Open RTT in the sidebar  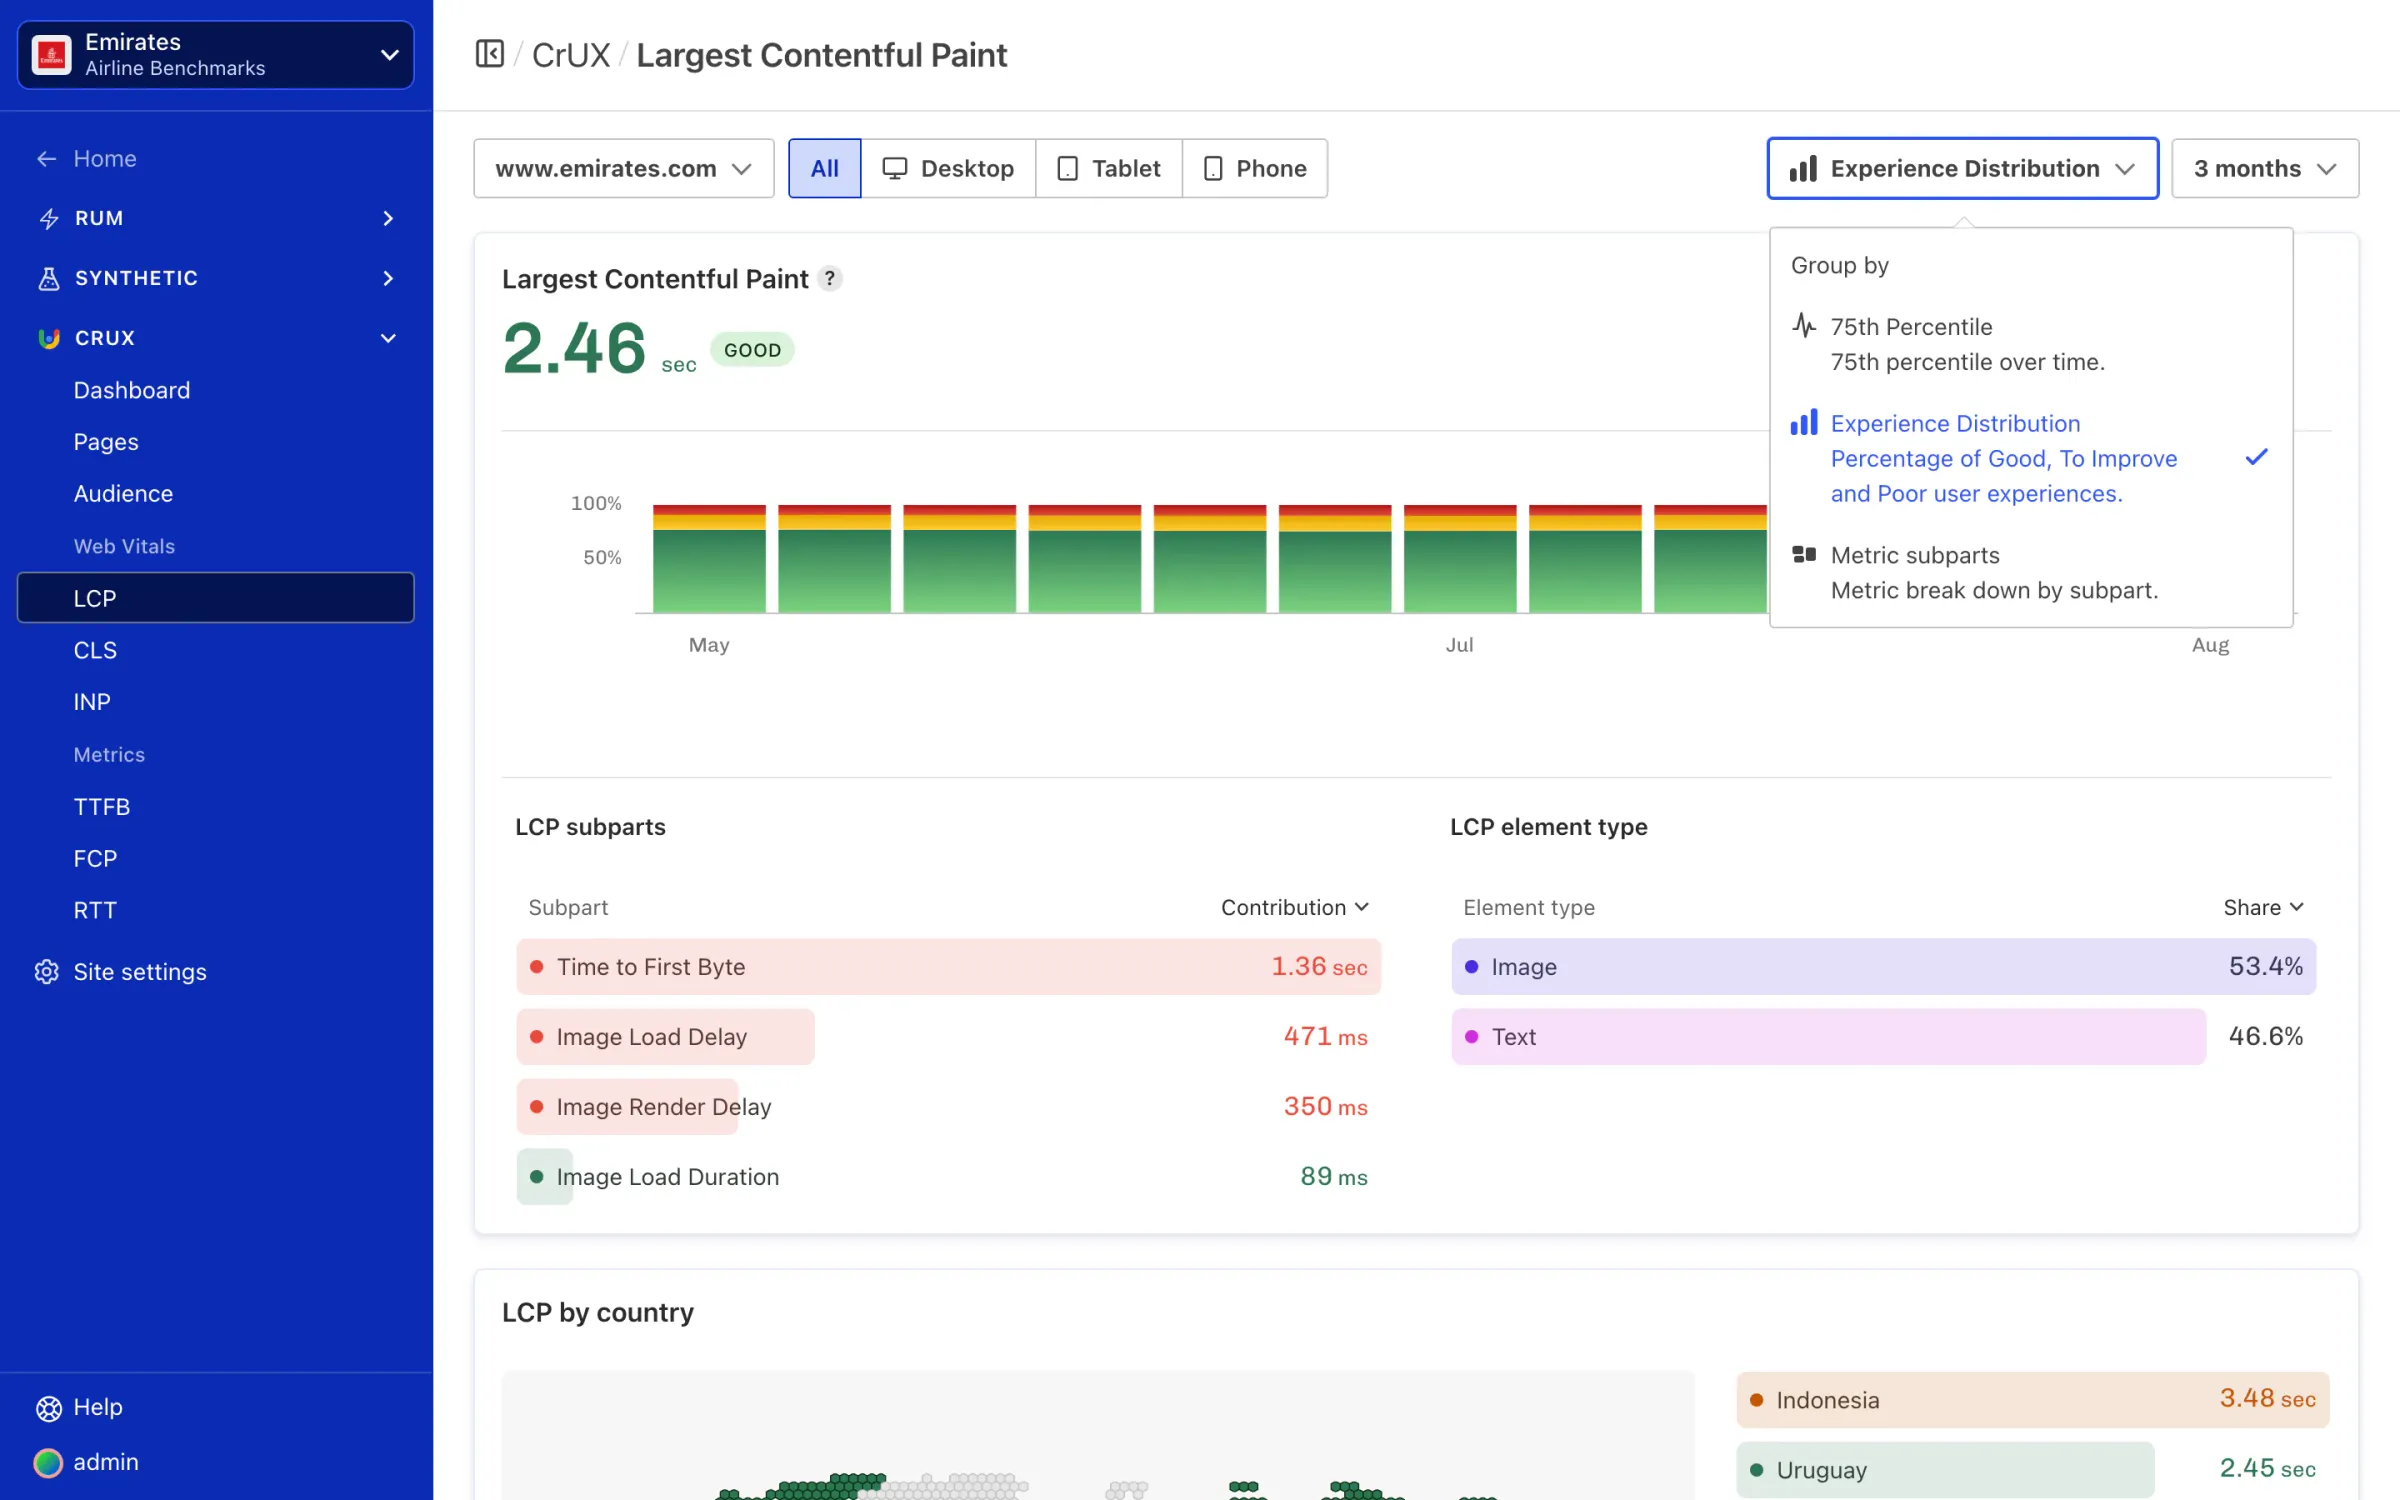[95, 910]
